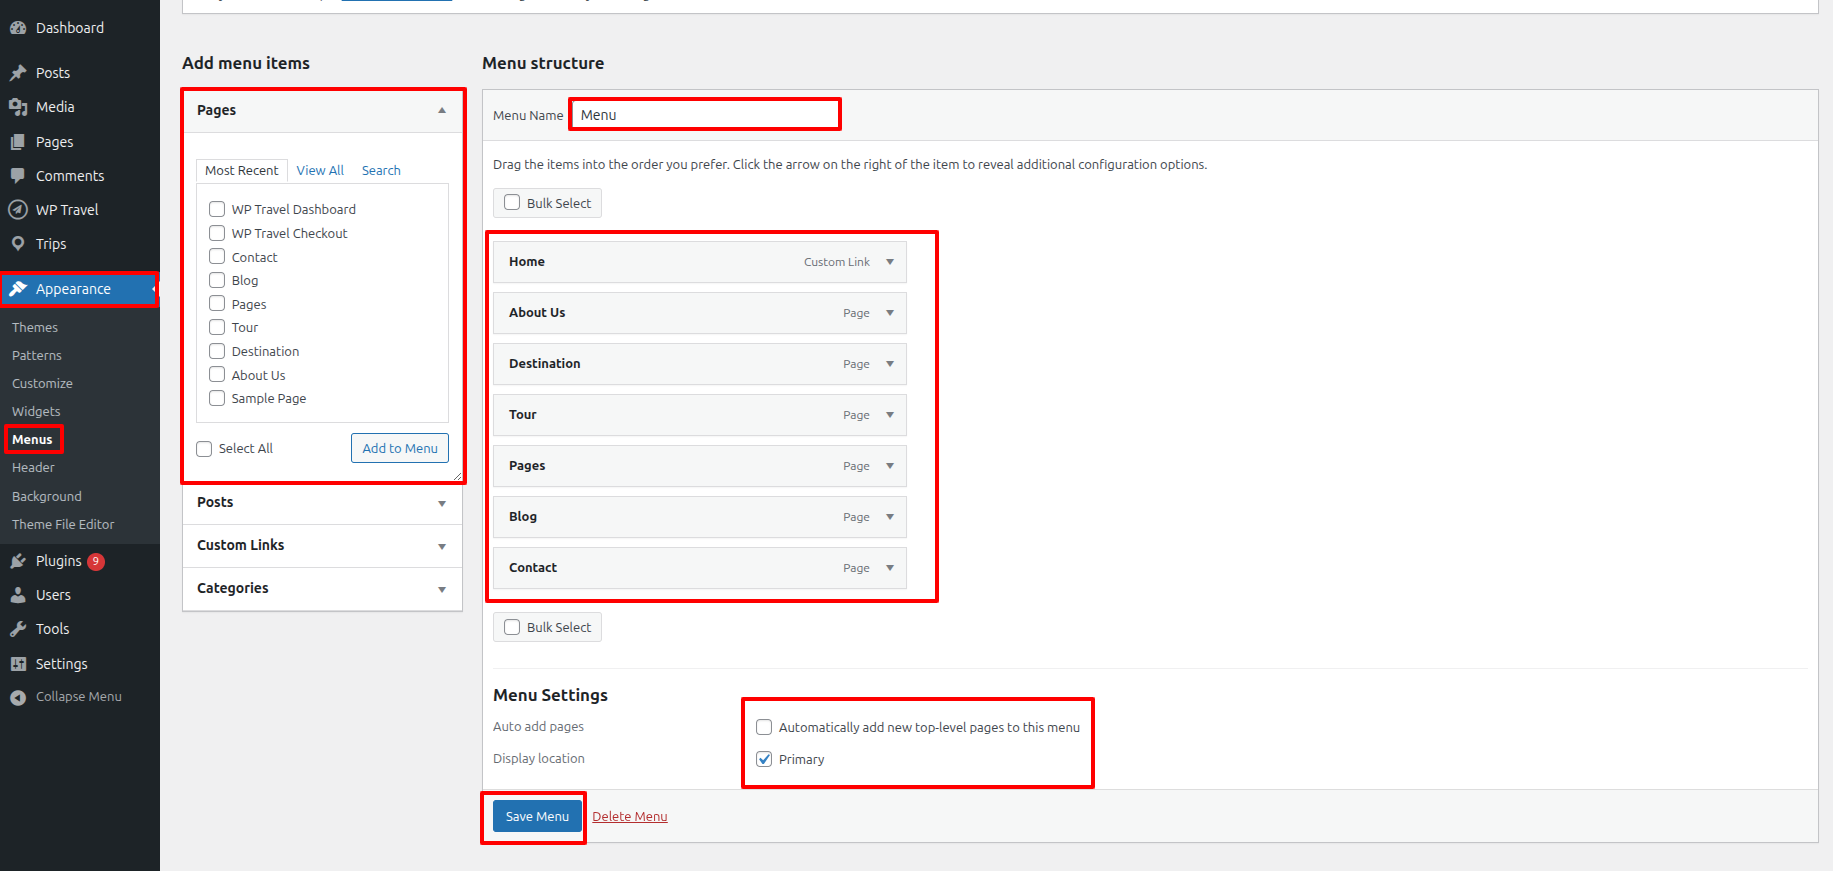Click the Plugins plug icon
Image resolution: width=1833 pixels, height=871 pixels.
(x=18, y=561)
